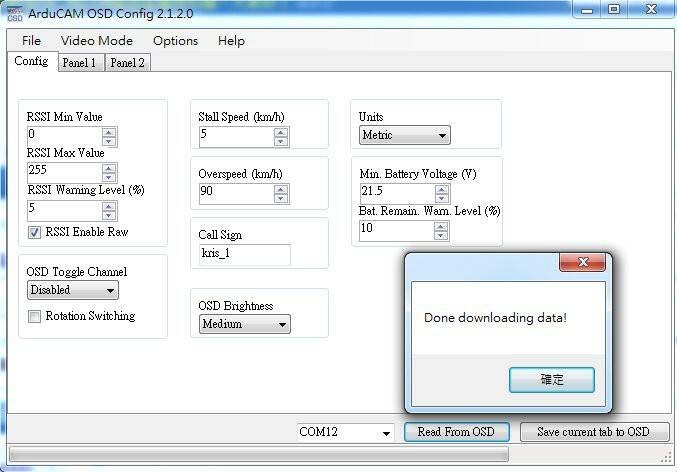This screenshot has height=472, width=677.
Task: Increase Stall Speed with up arrow
Action: 281,132
